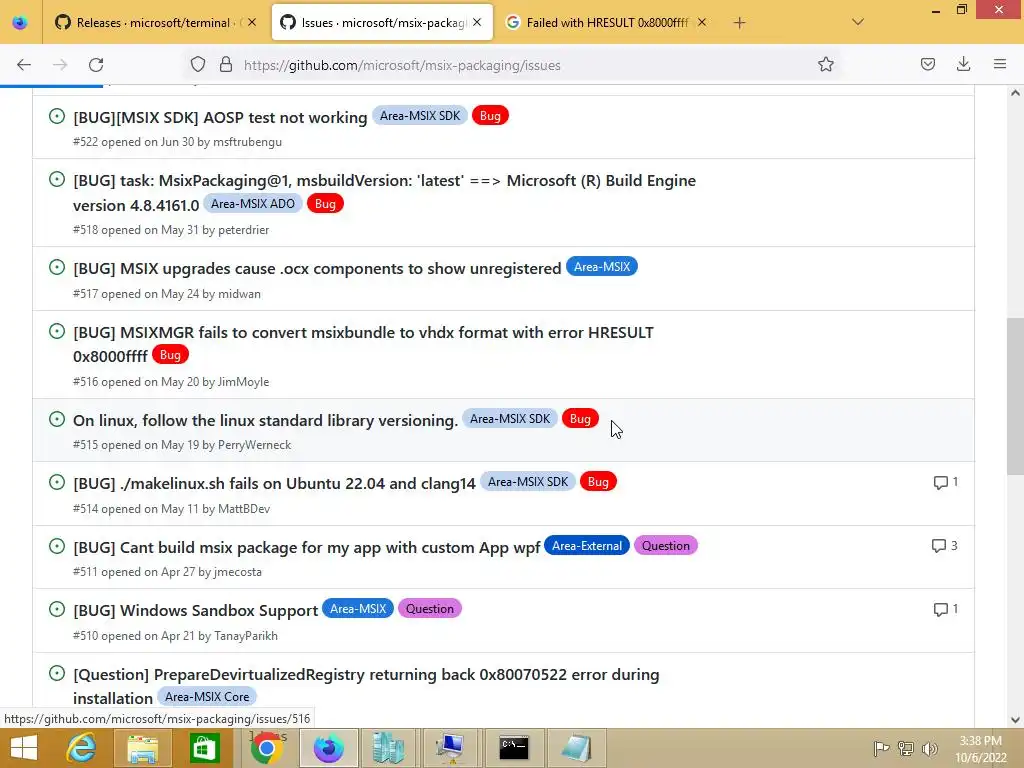Click the Area-External label
The height and width of the screenshot is (768, 1024).
586,545
